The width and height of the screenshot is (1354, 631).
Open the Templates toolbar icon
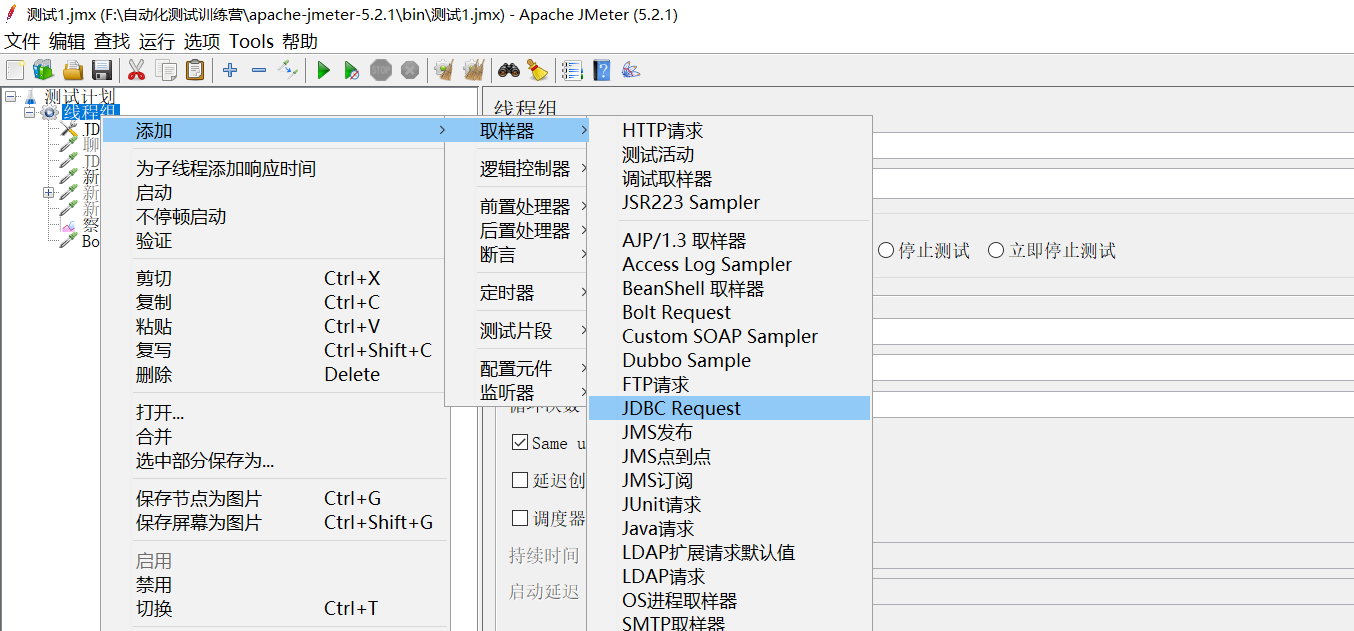click(43, 70)
